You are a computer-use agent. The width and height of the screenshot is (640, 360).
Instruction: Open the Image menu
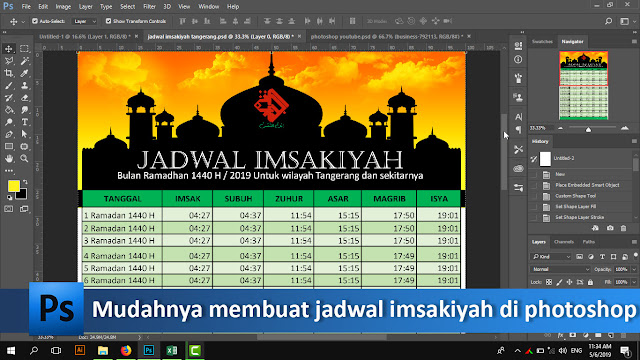(x=63, y=7)
